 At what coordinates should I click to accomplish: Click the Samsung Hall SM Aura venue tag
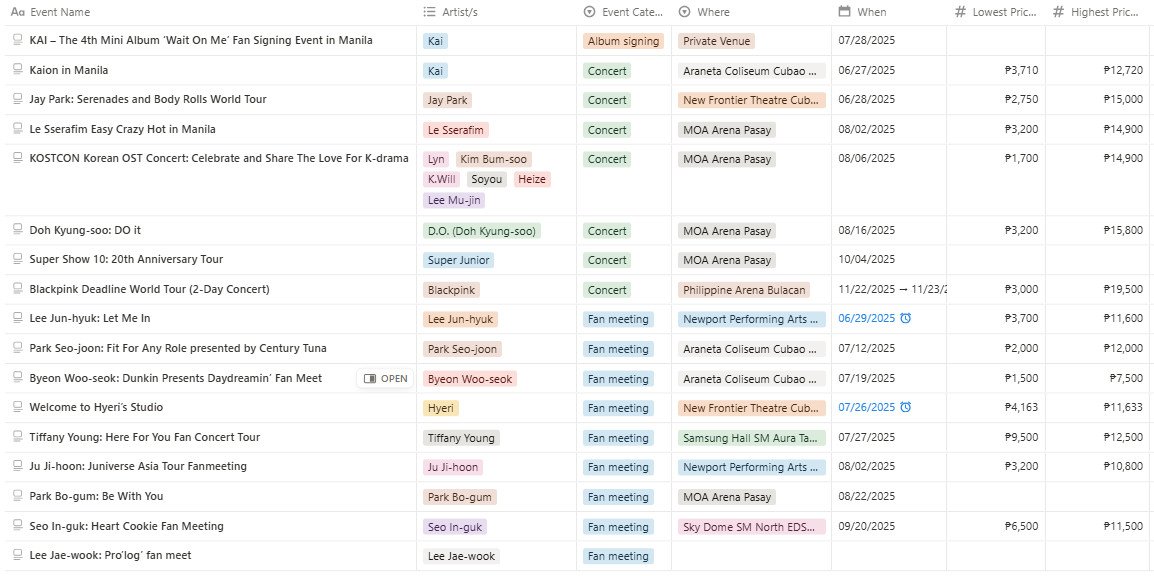coord(751,438)
